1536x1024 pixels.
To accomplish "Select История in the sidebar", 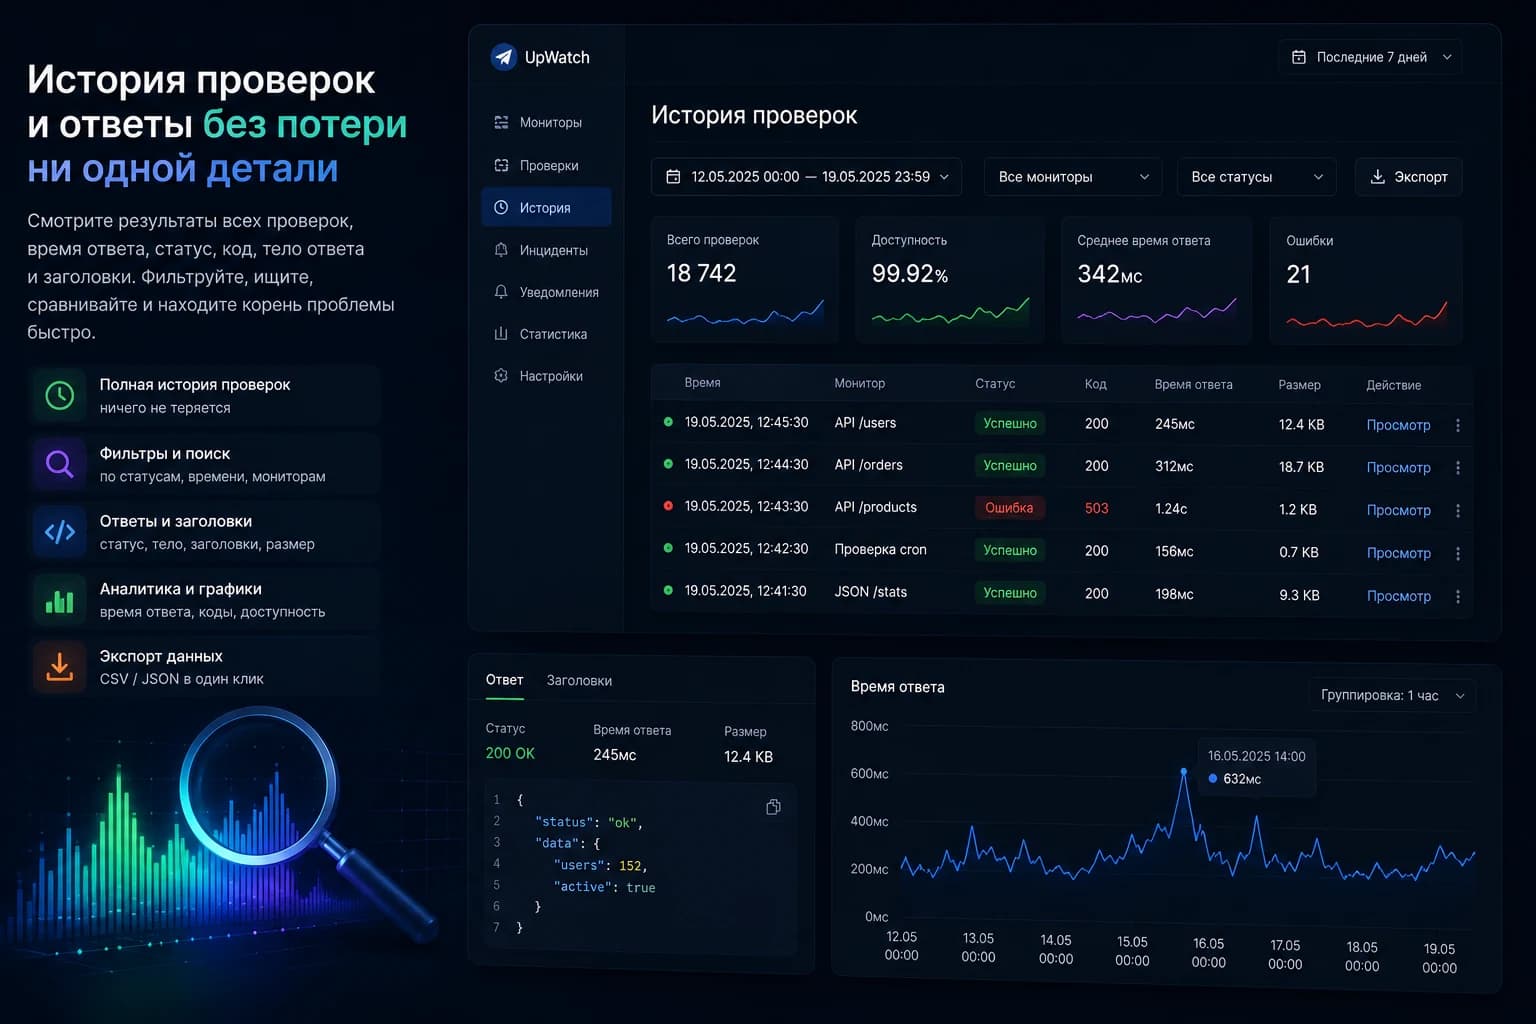I will tap(546, 207).
